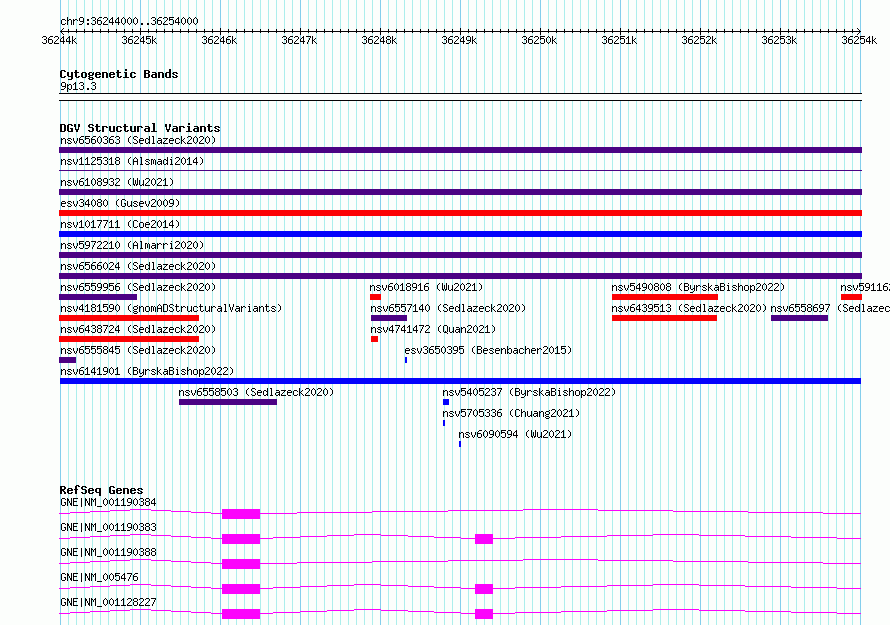The width and height of the screenshot is (890, 625).
Task: Open nsv5972210 (Almarri2020) variant label
Action: click(x=132, y=245)
